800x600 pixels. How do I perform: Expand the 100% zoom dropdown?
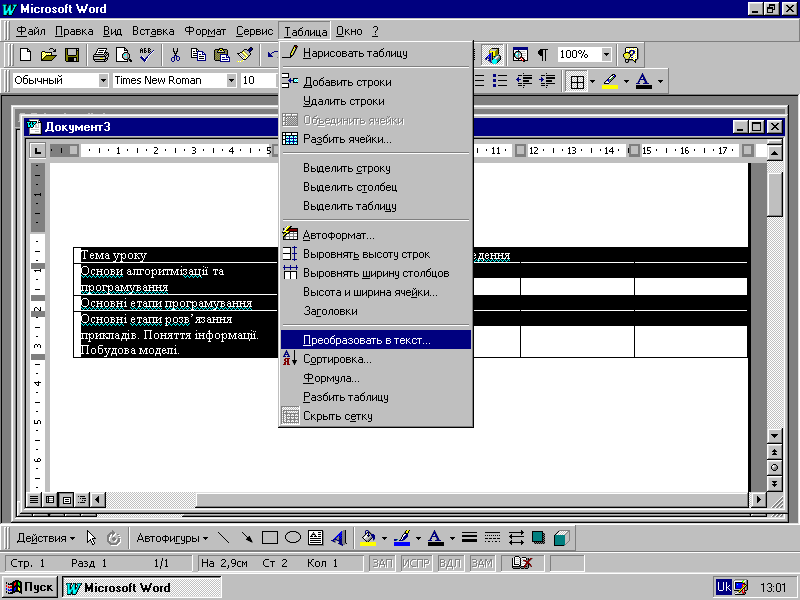[x=607, y=55]
